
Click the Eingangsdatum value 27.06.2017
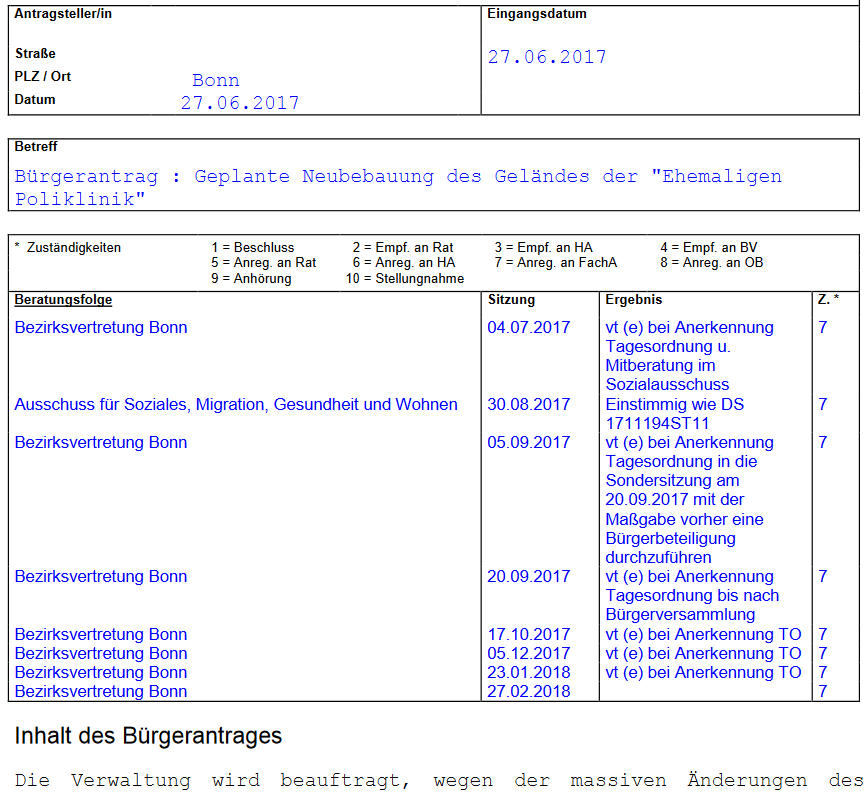click(x=547, y=57)
